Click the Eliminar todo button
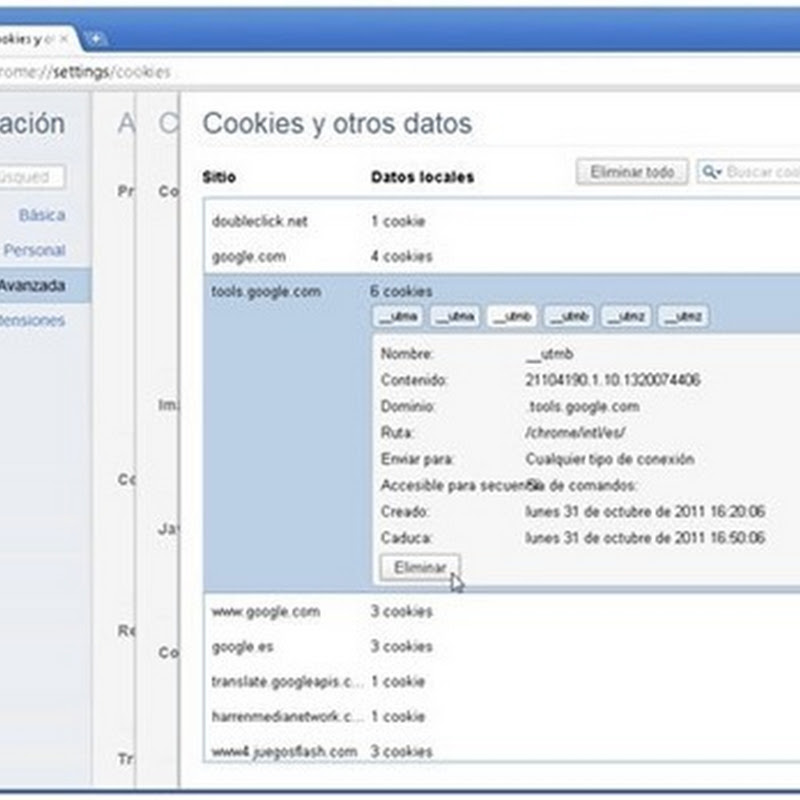 [632, 172]
